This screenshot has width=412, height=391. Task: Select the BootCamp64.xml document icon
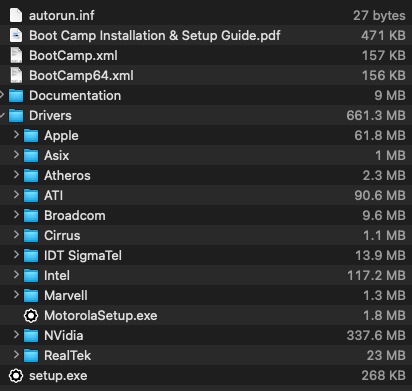point(16,75)
